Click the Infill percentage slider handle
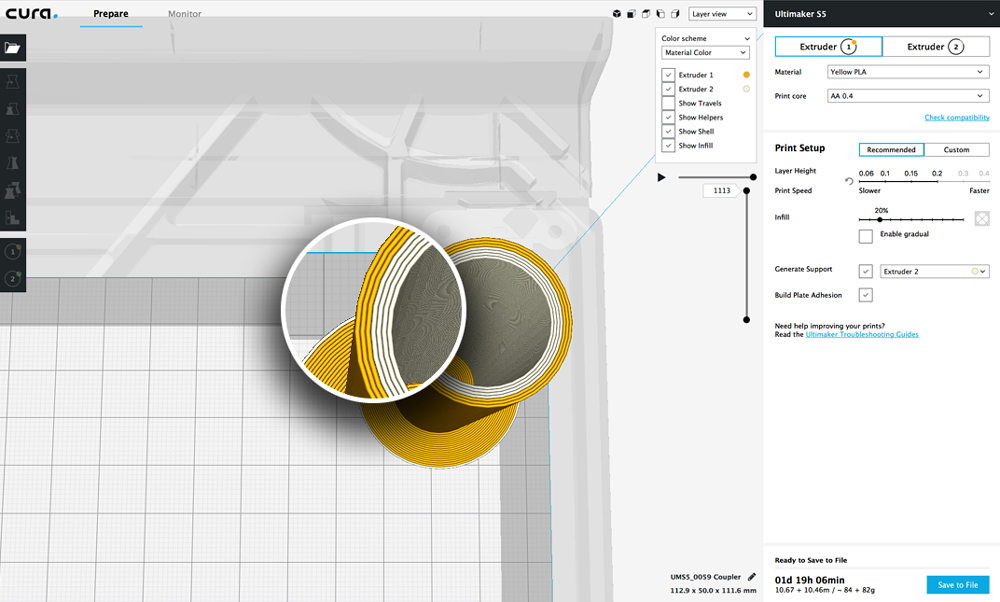1000x602 pixels. 879,219
